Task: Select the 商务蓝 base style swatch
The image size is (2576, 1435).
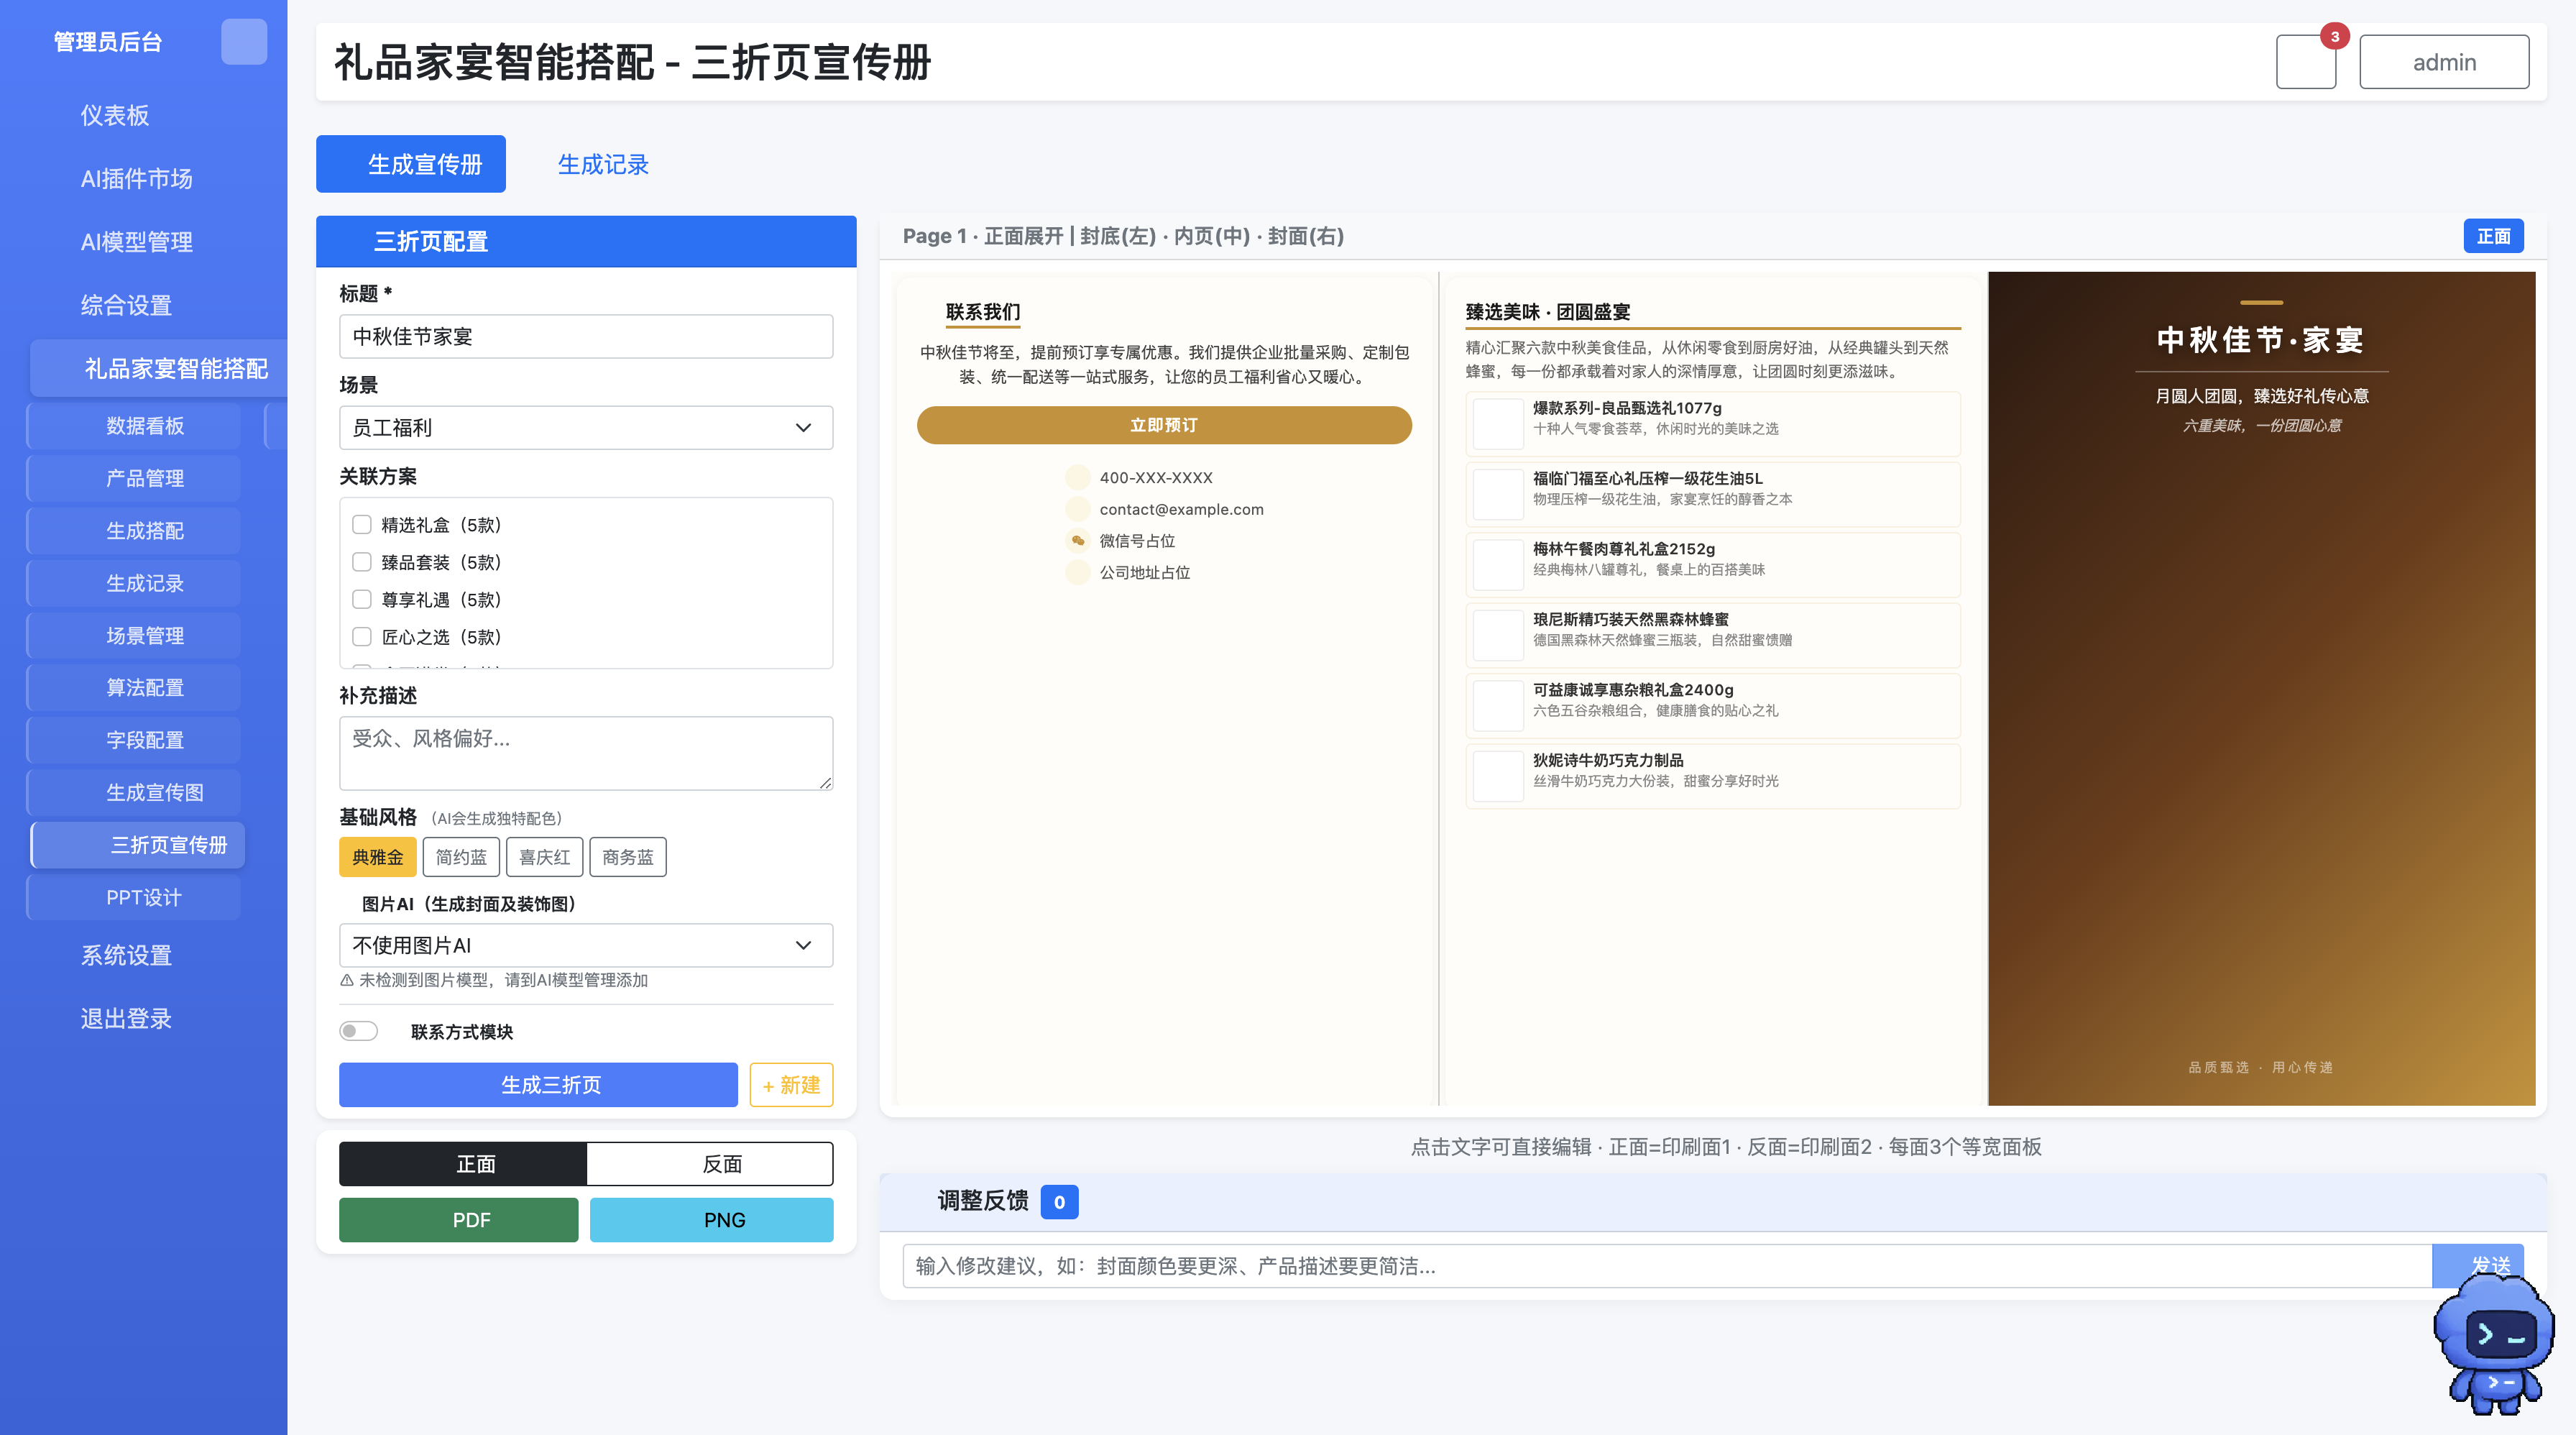Action: 628,857
